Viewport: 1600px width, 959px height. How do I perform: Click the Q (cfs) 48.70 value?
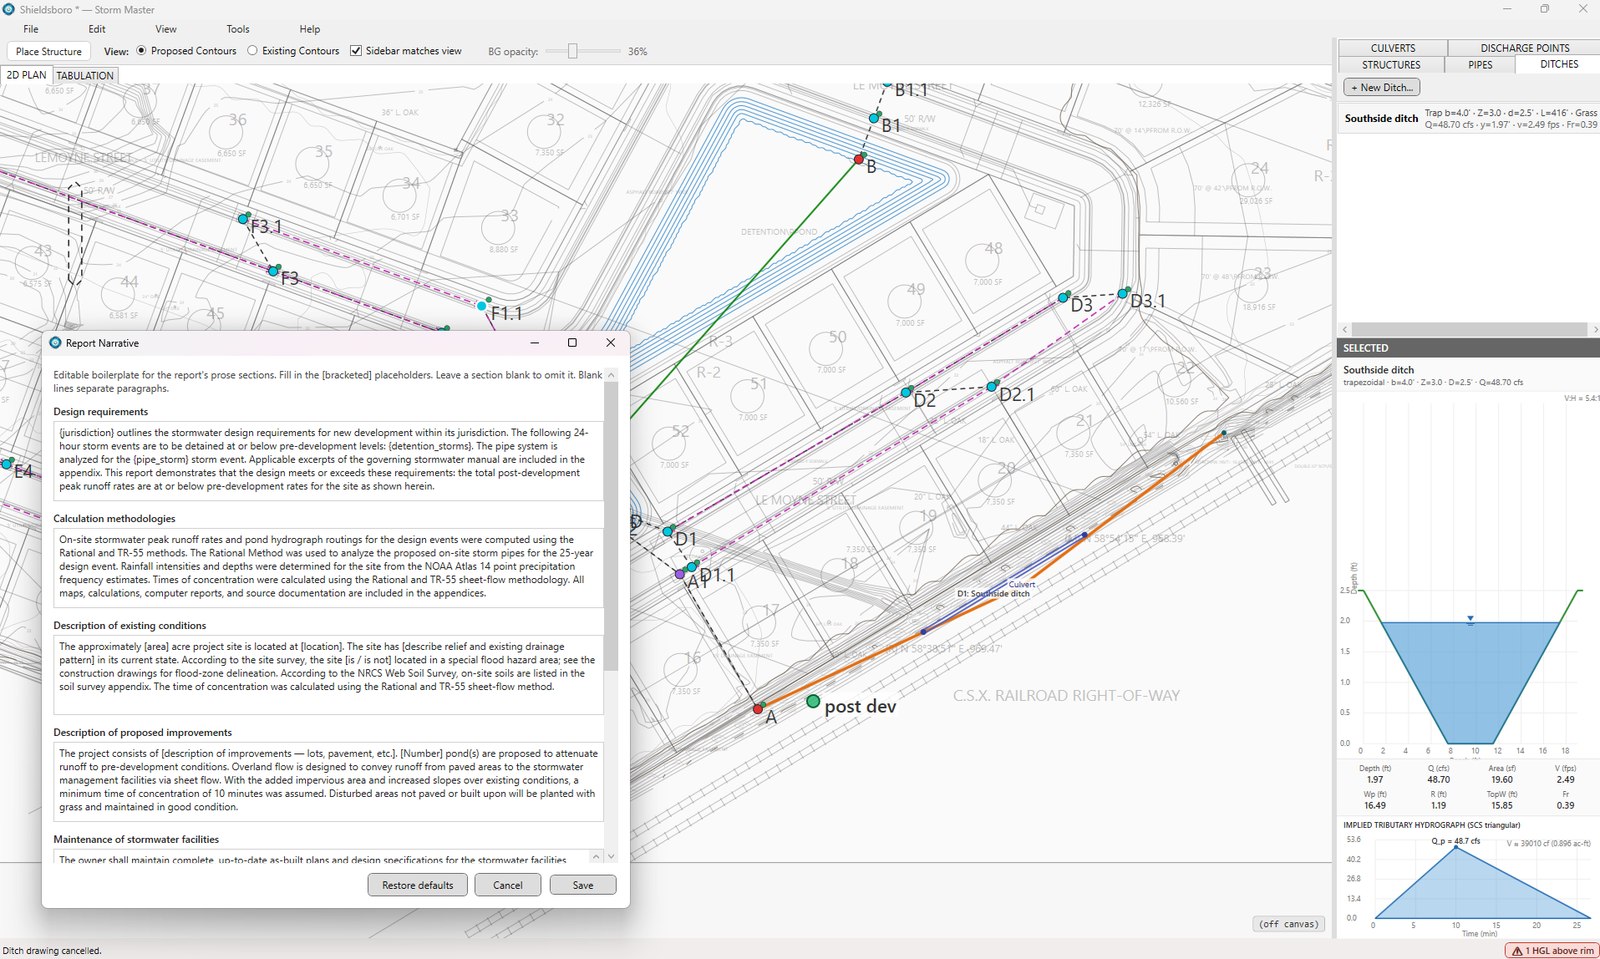pos(1438,780)
